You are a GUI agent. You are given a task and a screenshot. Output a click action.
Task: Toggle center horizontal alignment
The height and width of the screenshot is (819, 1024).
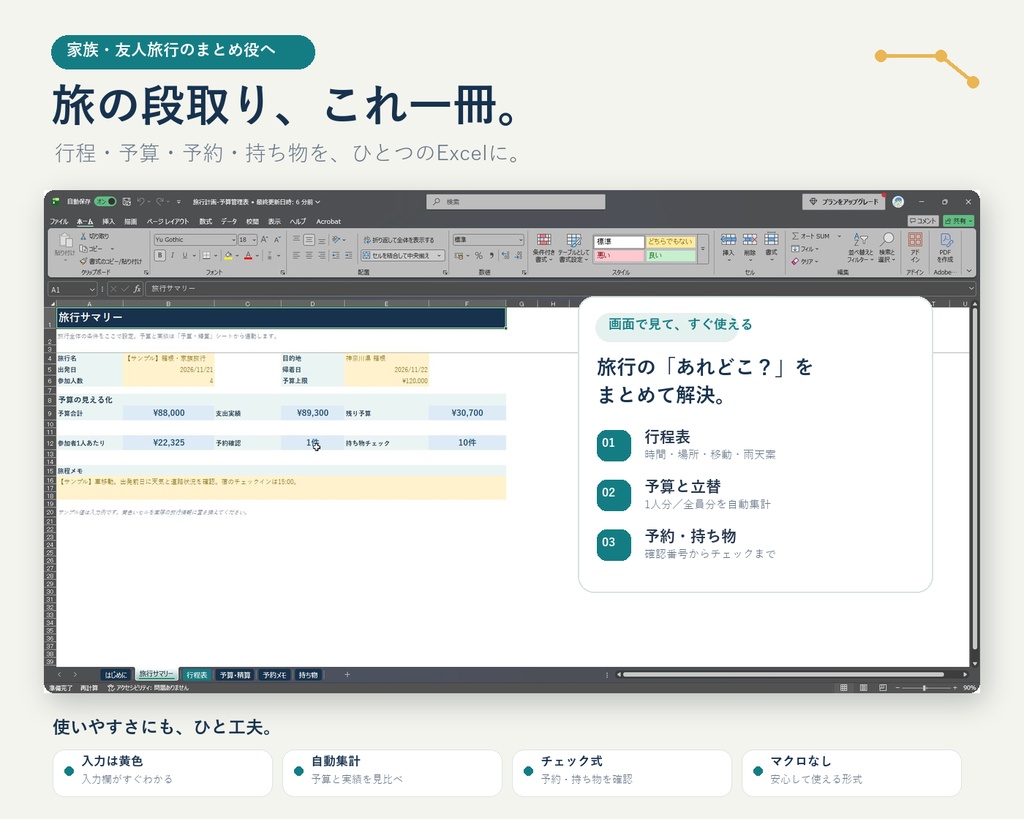[x=309, y=255]
